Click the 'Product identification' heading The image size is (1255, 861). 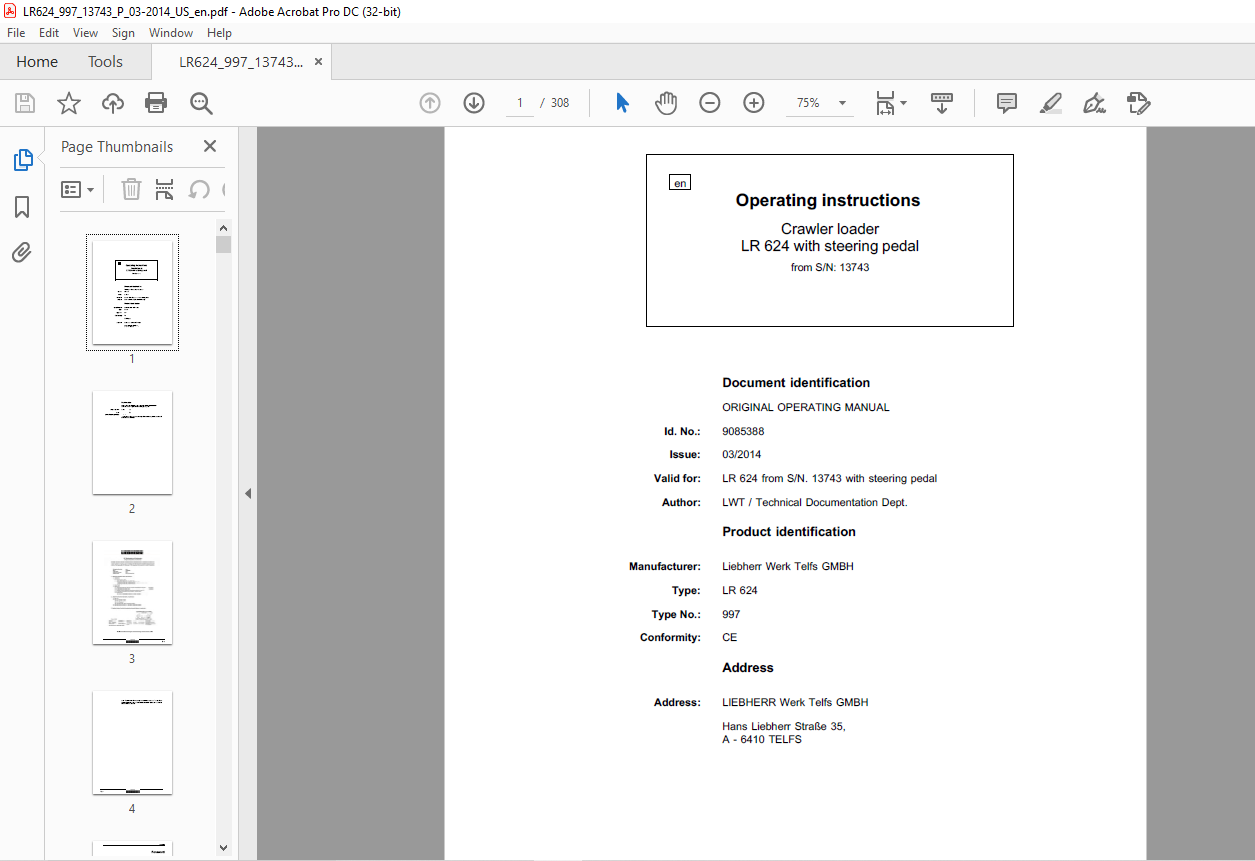pos(789,532)
